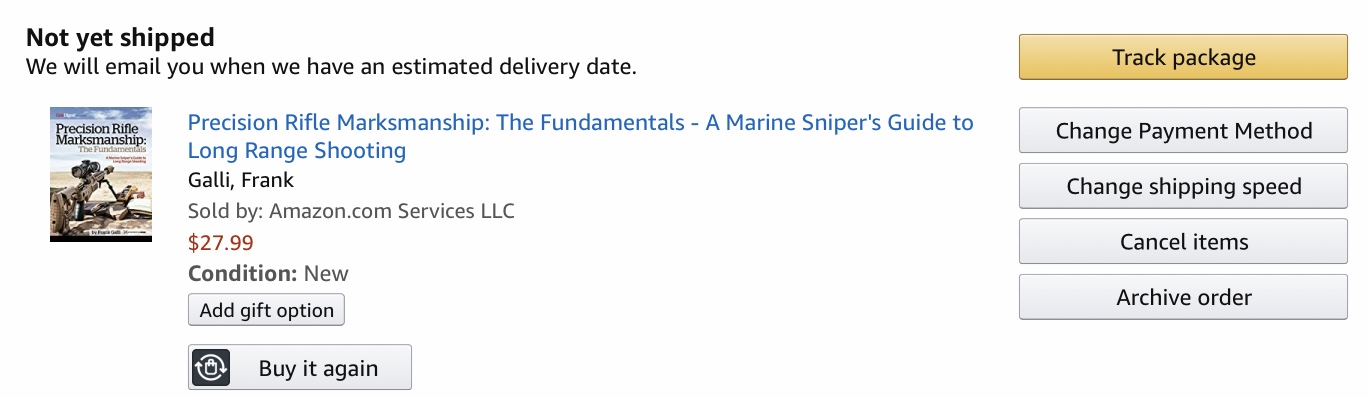Open the Precision Rifle Marksmanship product link
Screen dimensions: 1369x397
(580, 137)
